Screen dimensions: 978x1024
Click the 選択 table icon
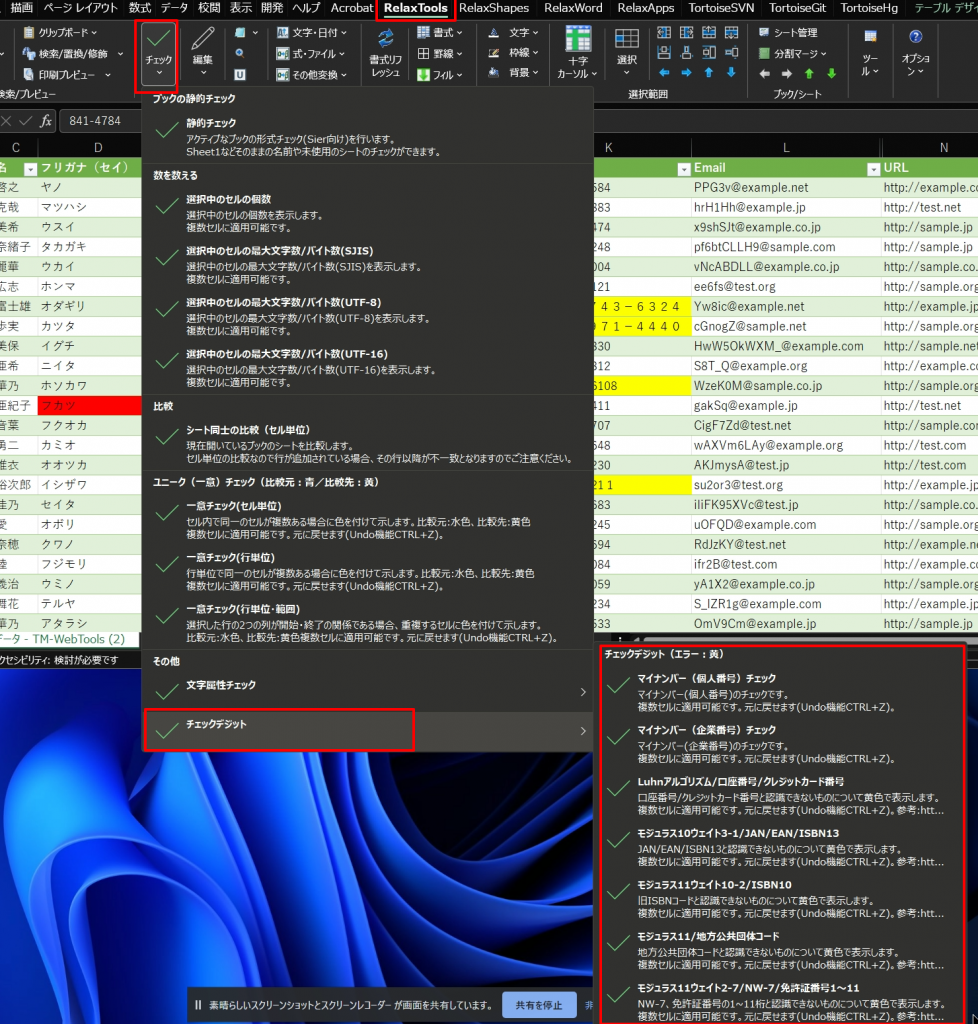(x=627, y=39)
